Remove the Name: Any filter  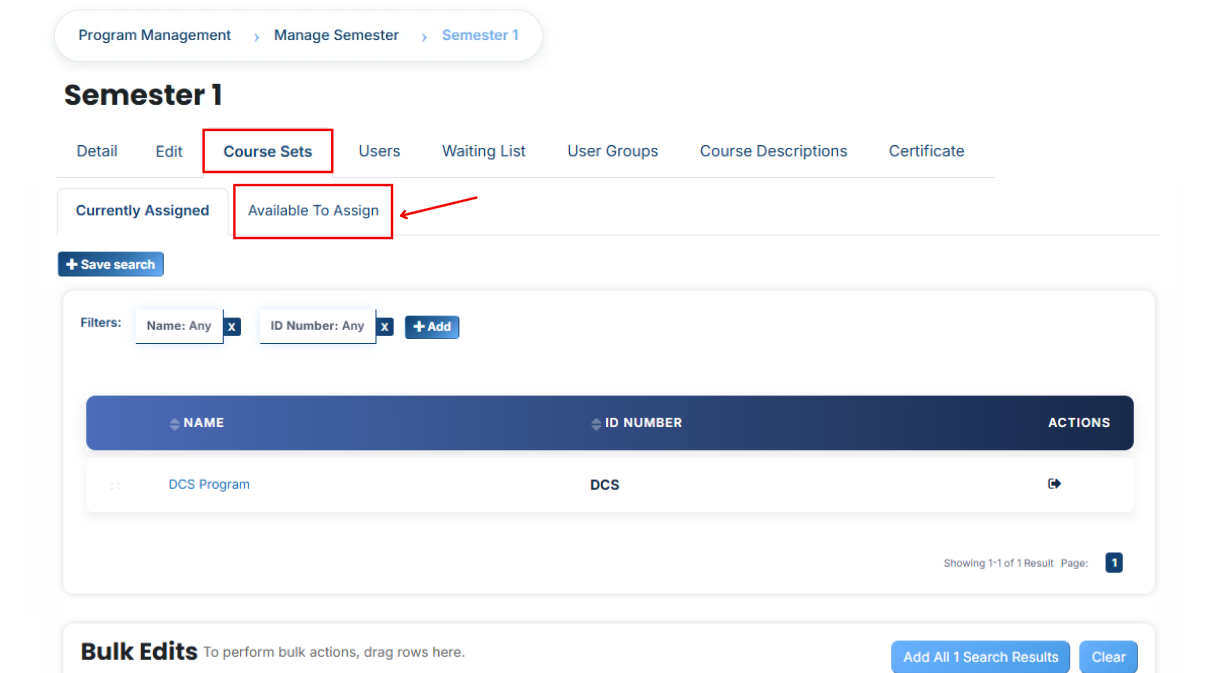click(232, 326)
